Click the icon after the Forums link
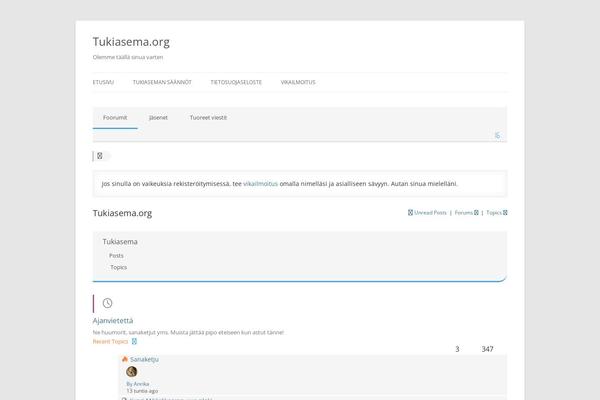The height and width of the screenshot is (400, 600). pyautogui.click(x=476, y=212)
